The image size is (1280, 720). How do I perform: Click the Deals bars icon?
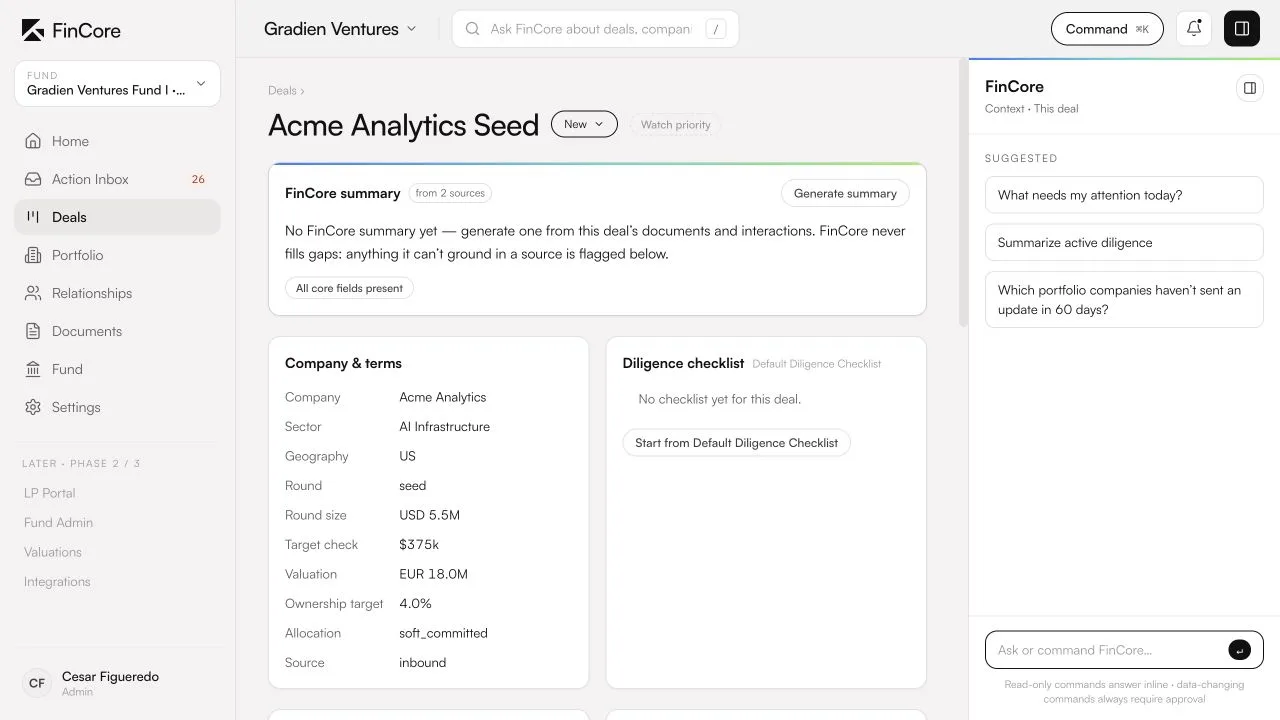[33, 217]
